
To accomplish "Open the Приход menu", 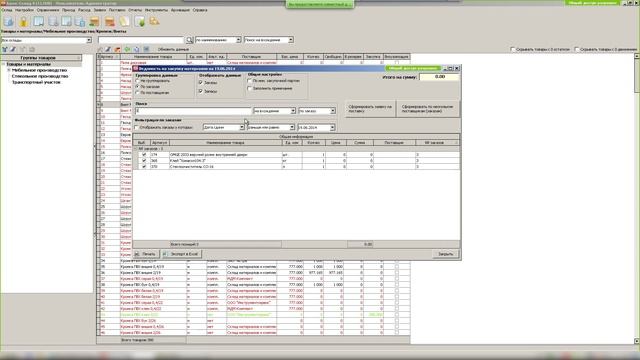I will [x=69, y=10].
